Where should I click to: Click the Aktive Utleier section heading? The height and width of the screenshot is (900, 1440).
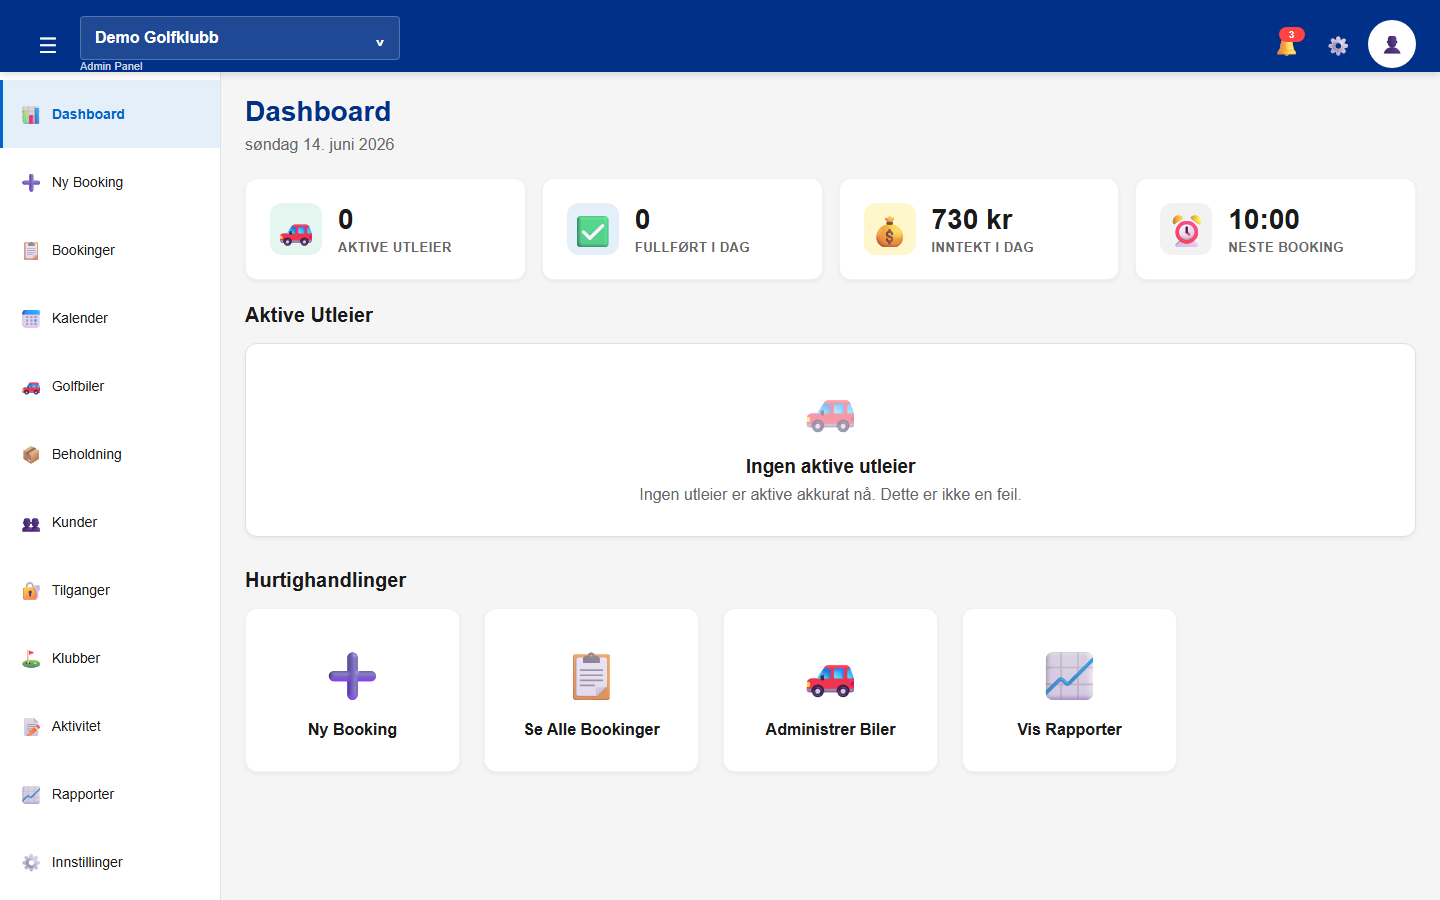point(309,315)
